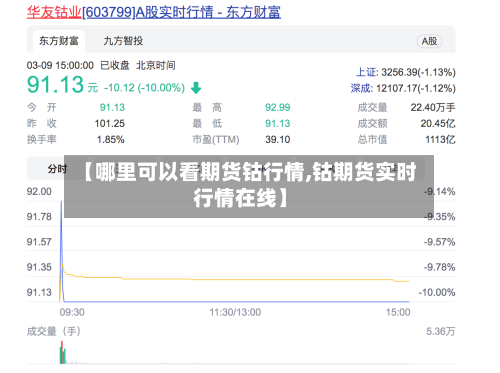Switch to the 九方智投 tab

point(123,41)
